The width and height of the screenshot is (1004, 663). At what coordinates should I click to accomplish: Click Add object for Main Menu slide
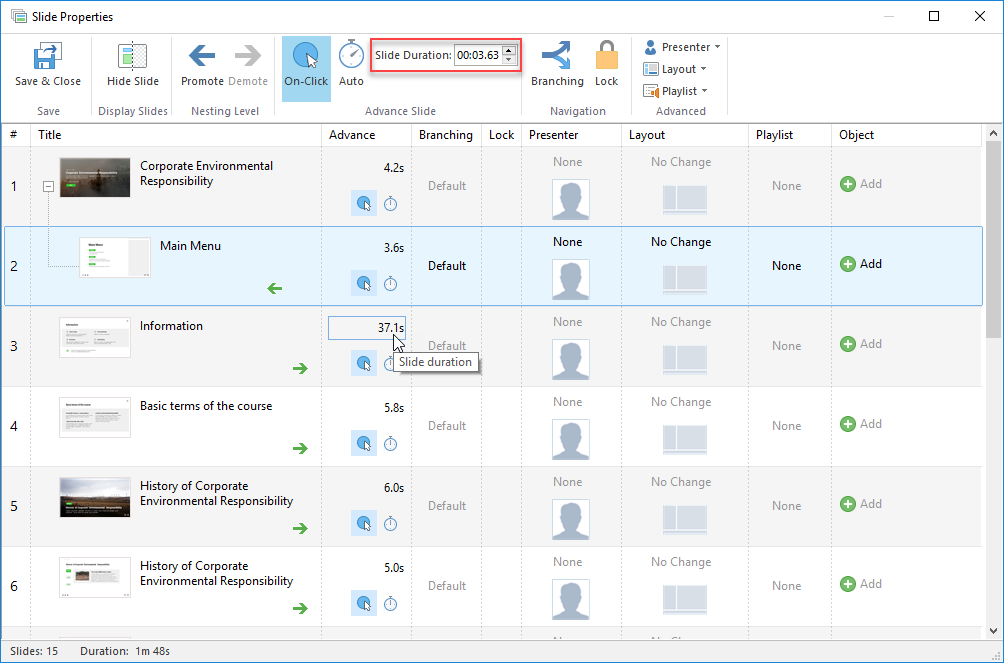point(861,264)
